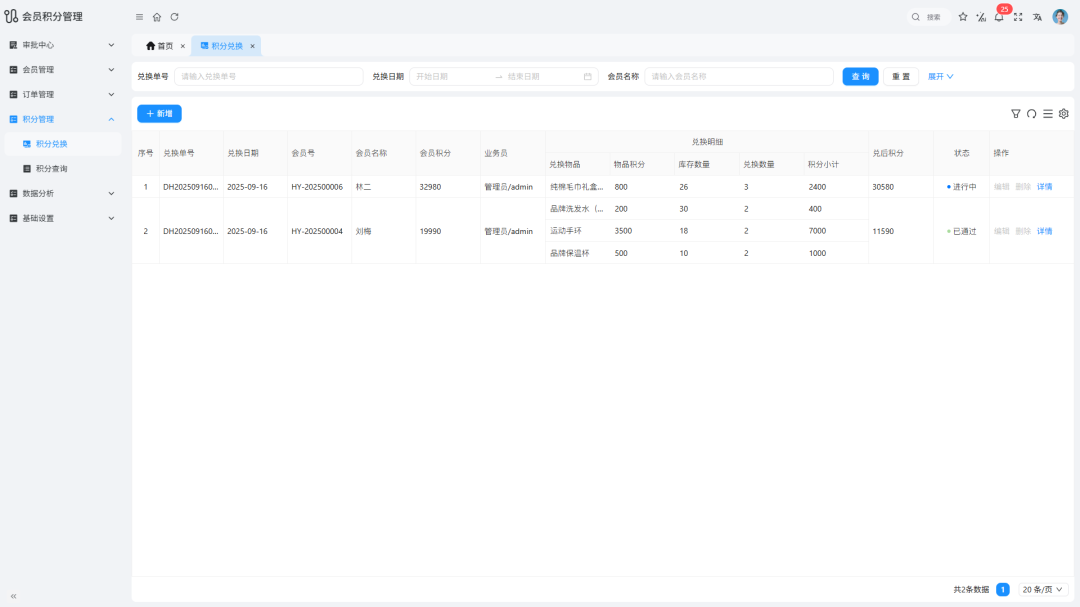The image size is (1080, 607).
Task: Open table column settings gear icon
Action: [1063, 114]
